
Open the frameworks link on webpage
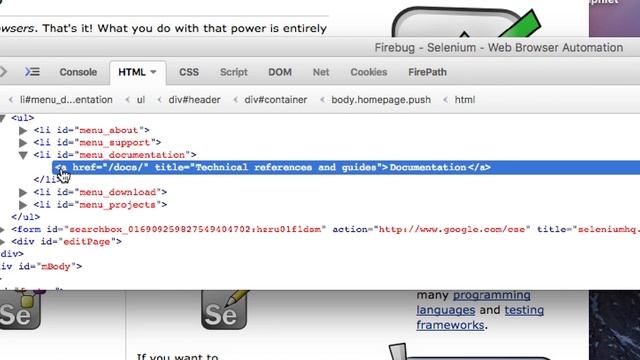point(450,325)
